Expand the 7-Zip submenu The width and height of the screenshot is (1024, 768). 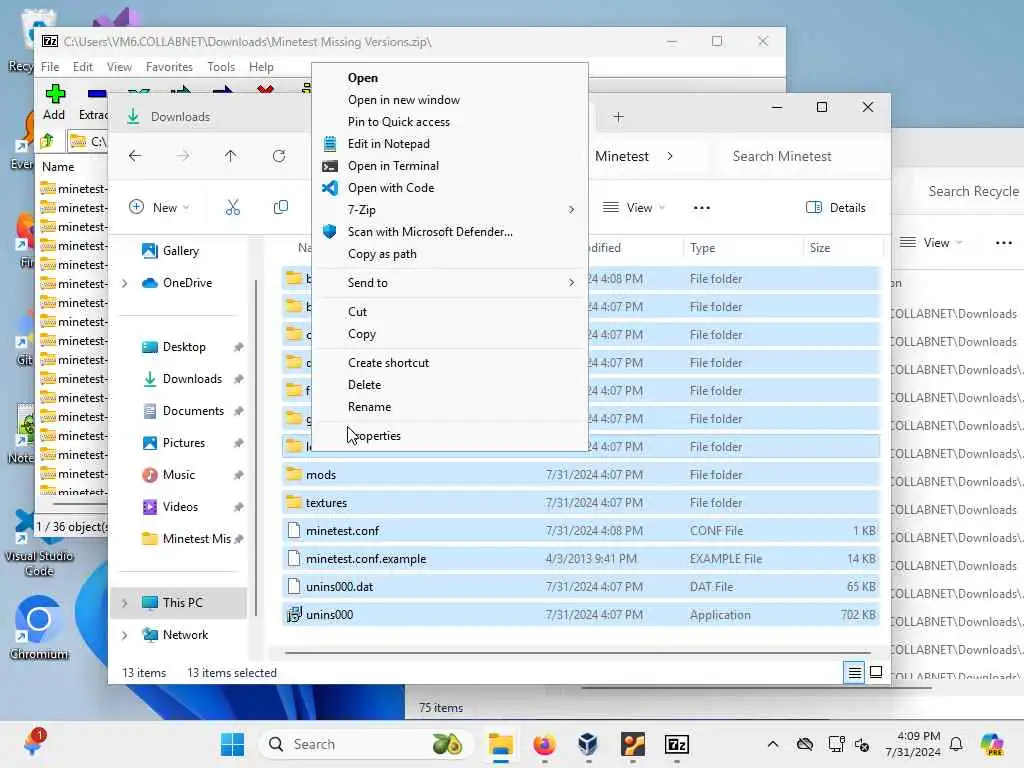[571, 210]
